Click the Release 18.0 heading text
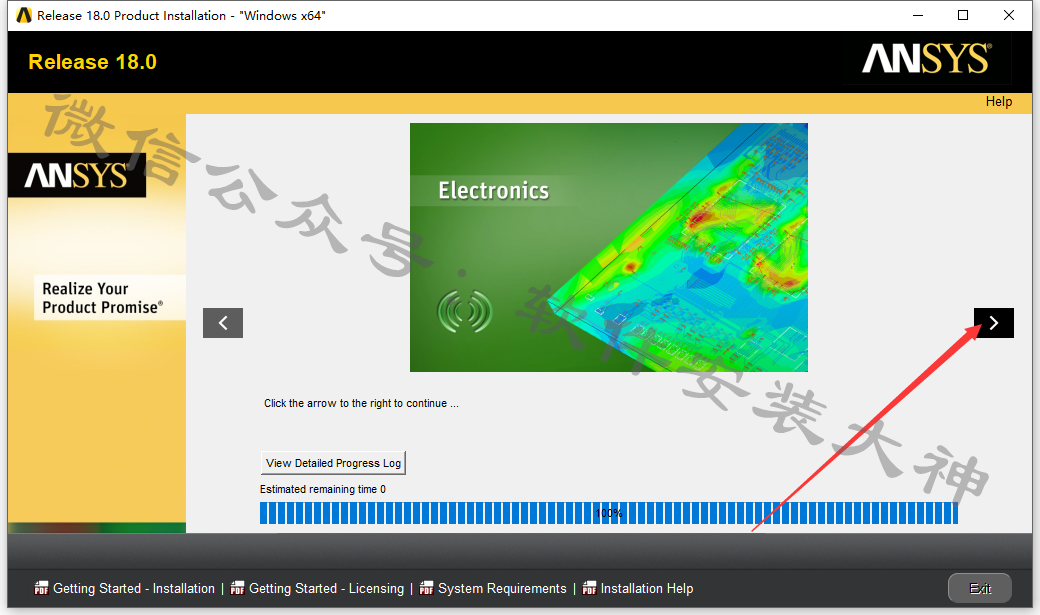The height and width of the screenshot is (615, 1040). coord(93,62)
